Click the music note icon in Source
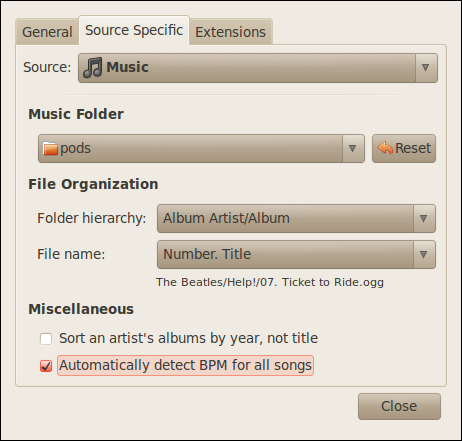The width and height of the screenshot is (462, 441). coord(92,67)
